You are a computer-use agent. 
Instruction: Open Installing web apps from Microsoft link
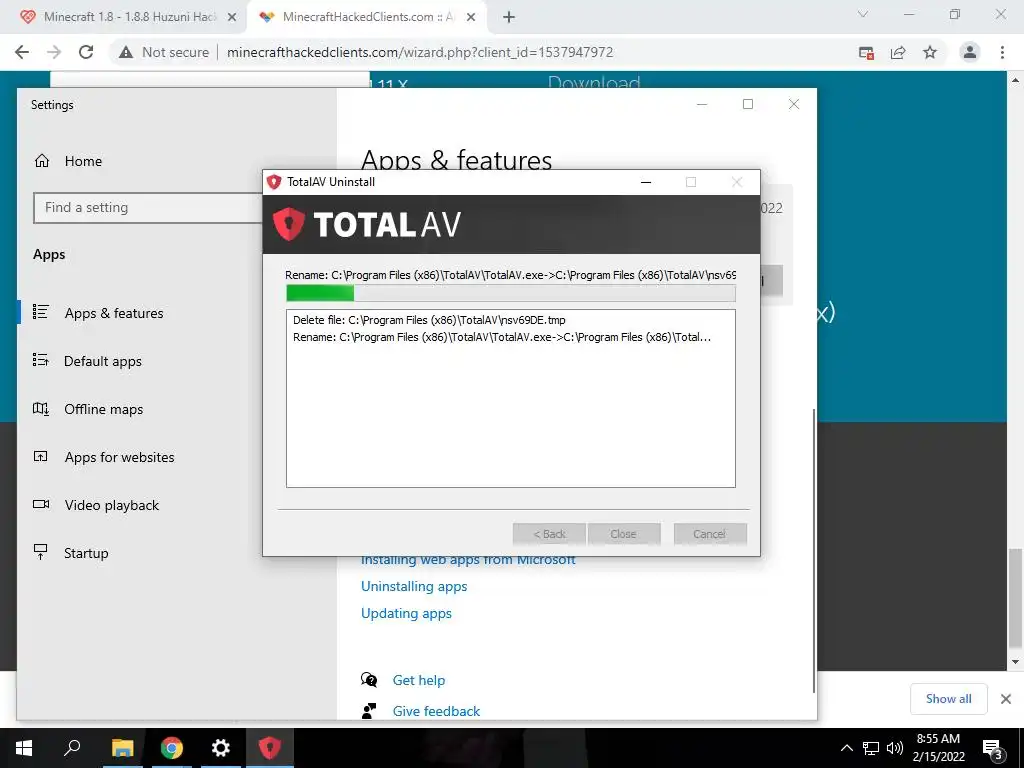468,560
